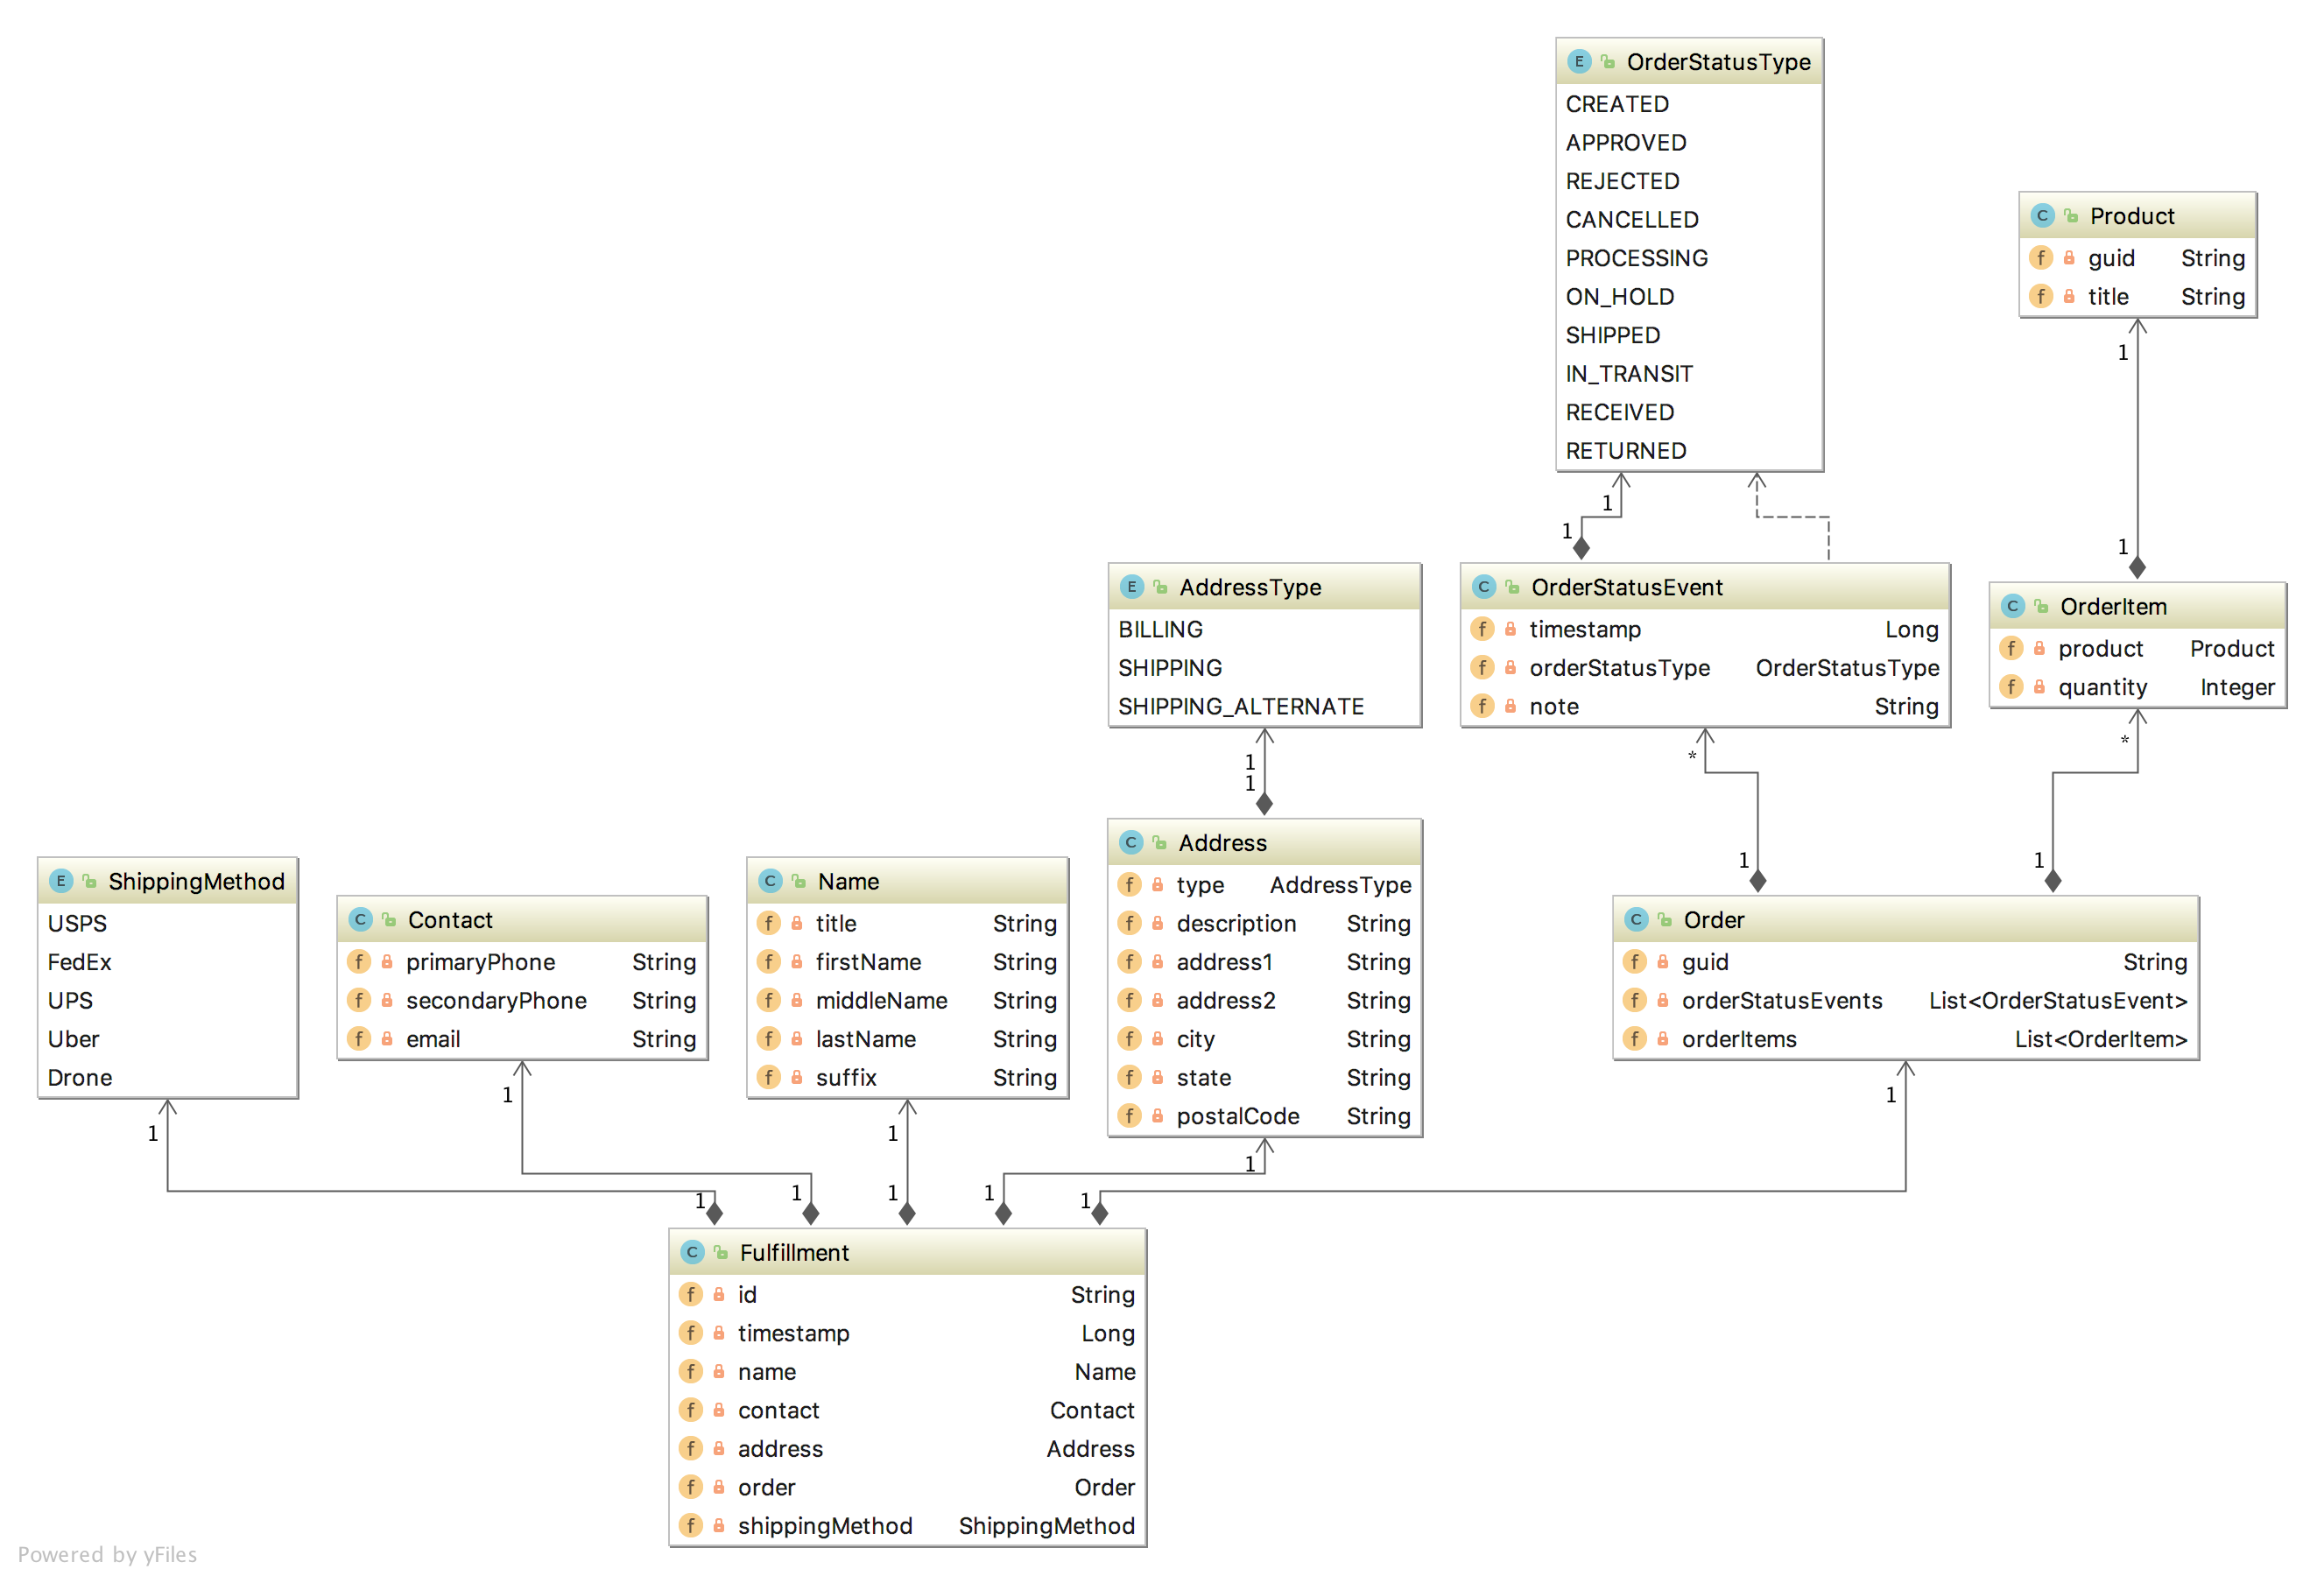Click the Powered by yFiles text
This screenshot has width=2324, height=1583.
[x=107, y=1554]
